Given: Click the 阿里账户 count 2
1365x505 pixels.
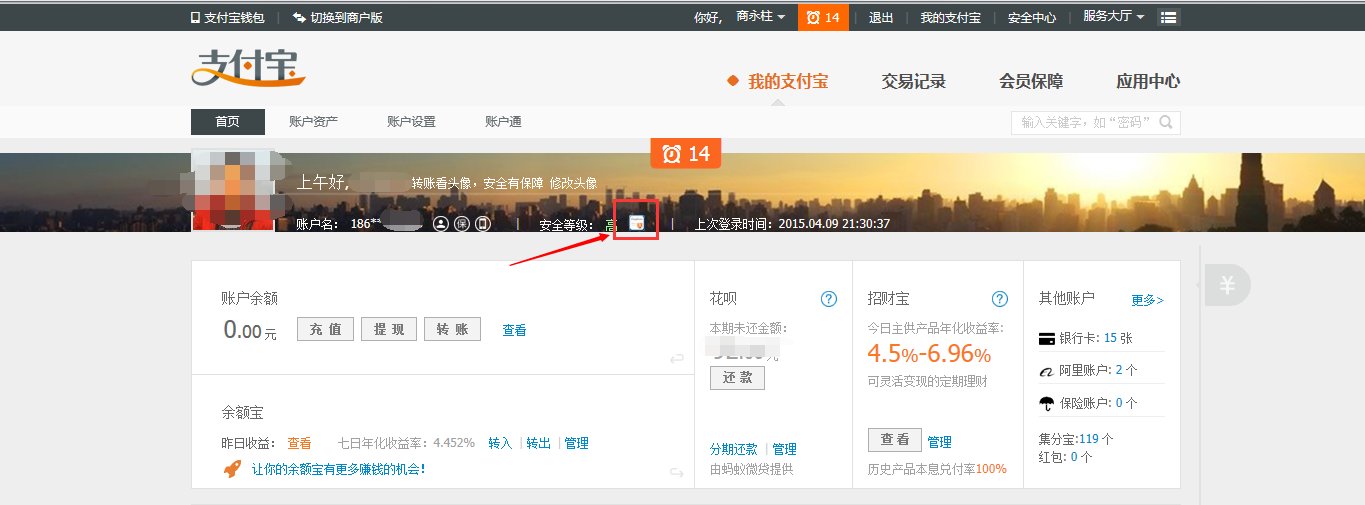Looking at the screenshot, I should pos(1119,371).
